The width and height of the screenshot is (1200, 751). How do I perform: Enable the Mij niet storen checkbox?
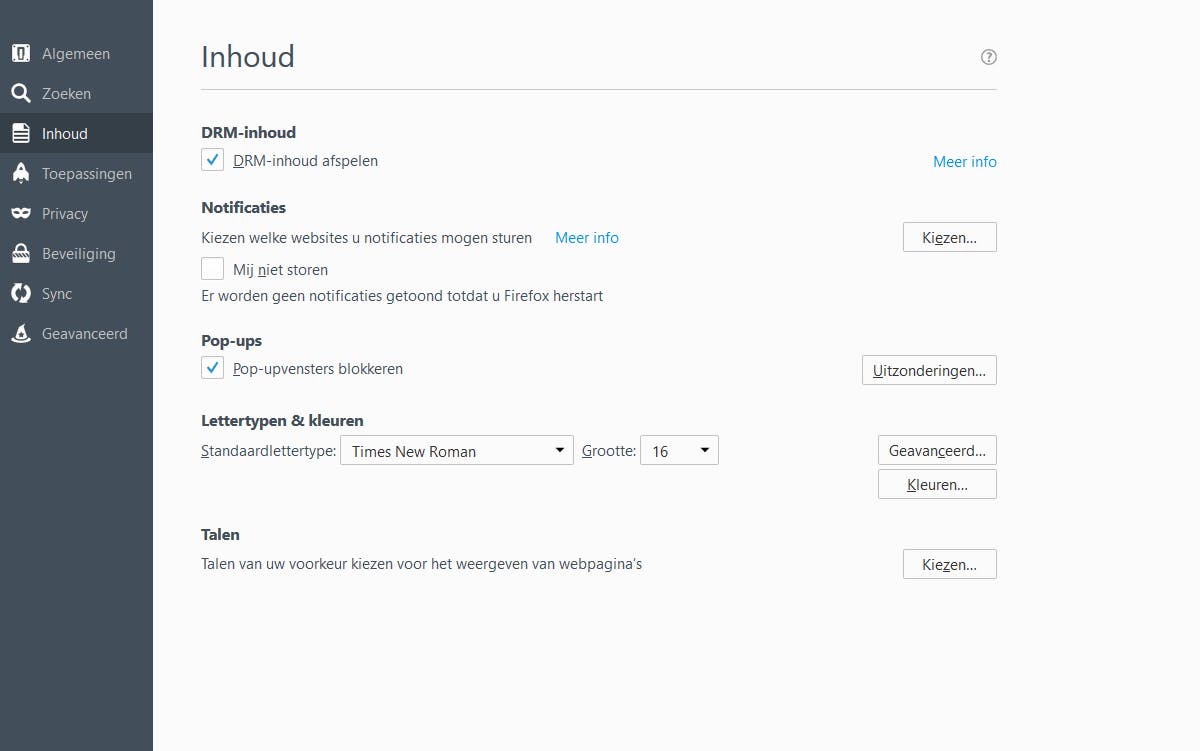[212, 268]
